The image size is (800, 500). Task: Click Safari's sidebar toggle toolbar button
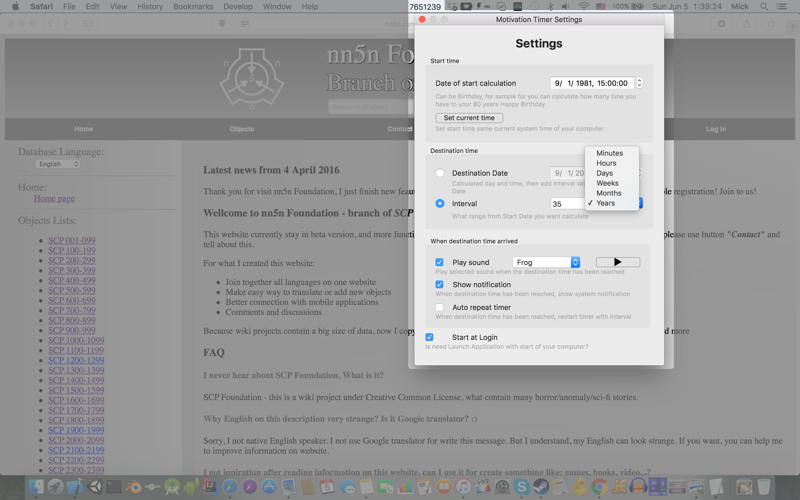click(88, 23)
